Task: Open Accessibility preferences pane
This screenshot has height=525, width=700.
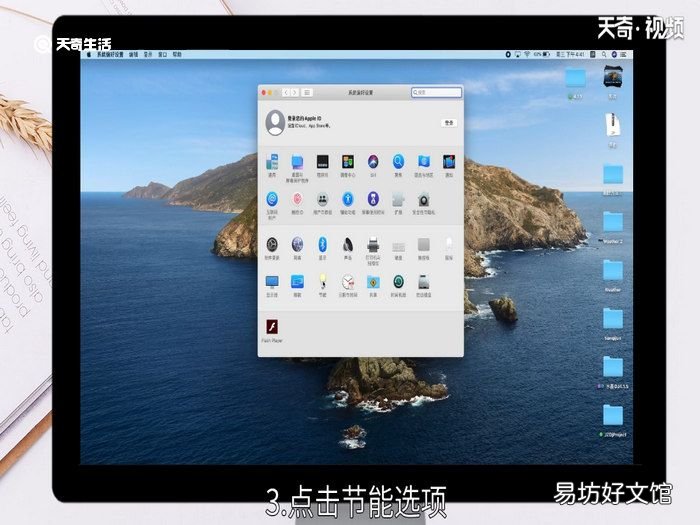Action: point(348,199)
